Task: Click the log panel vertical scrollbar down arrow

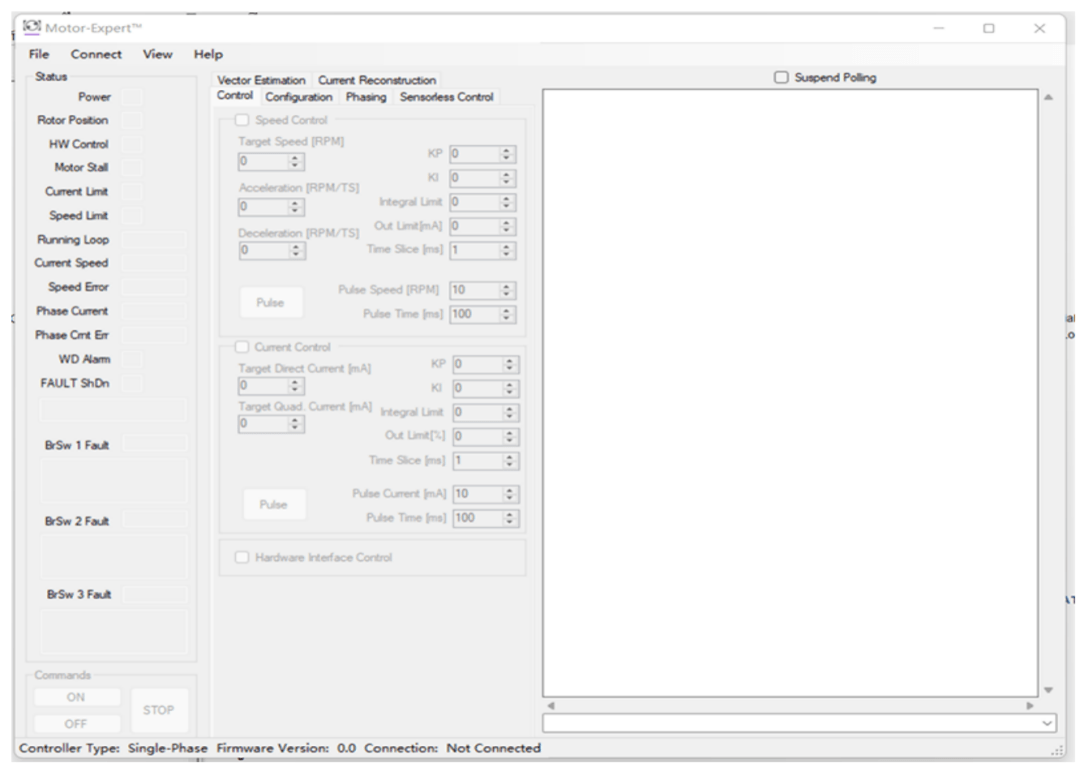Action: [x=1048, y=690]
